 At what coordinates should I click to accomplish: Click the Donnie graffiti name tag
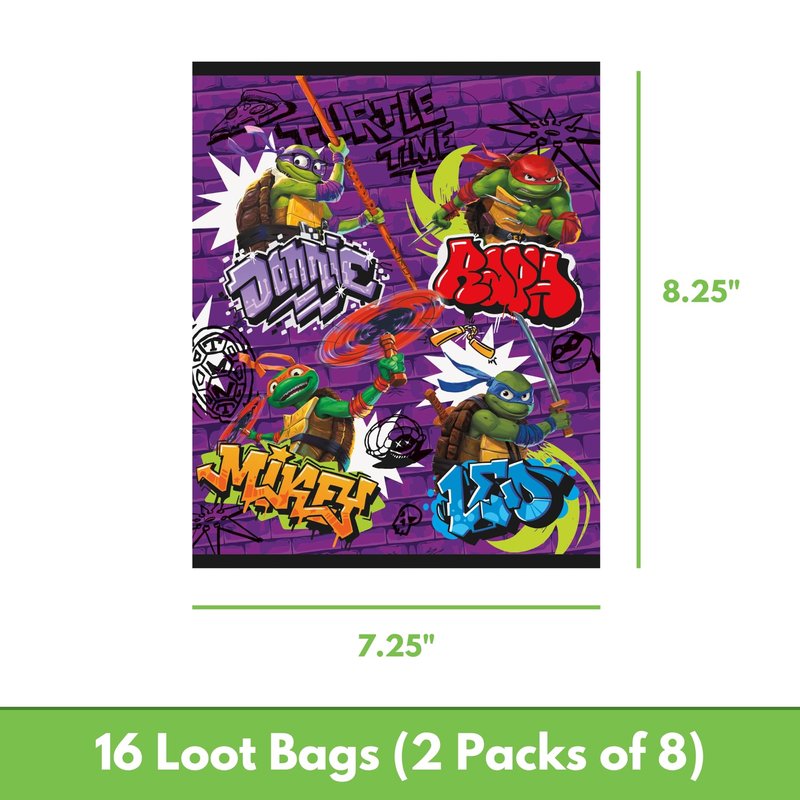[303, 284]
